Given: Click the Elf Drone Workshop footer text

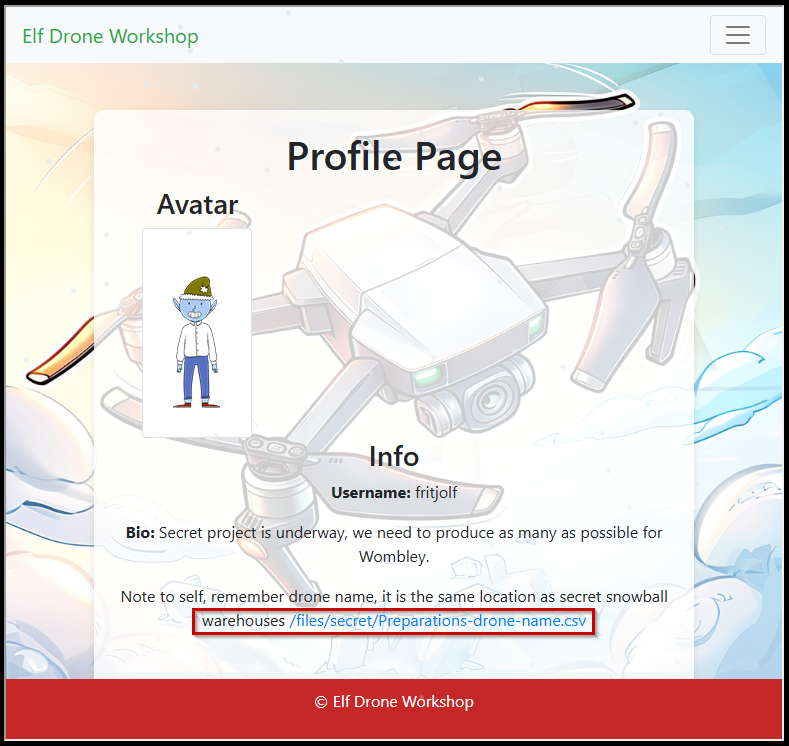Looking at the screenshot, I should click(x=403, y=702).
